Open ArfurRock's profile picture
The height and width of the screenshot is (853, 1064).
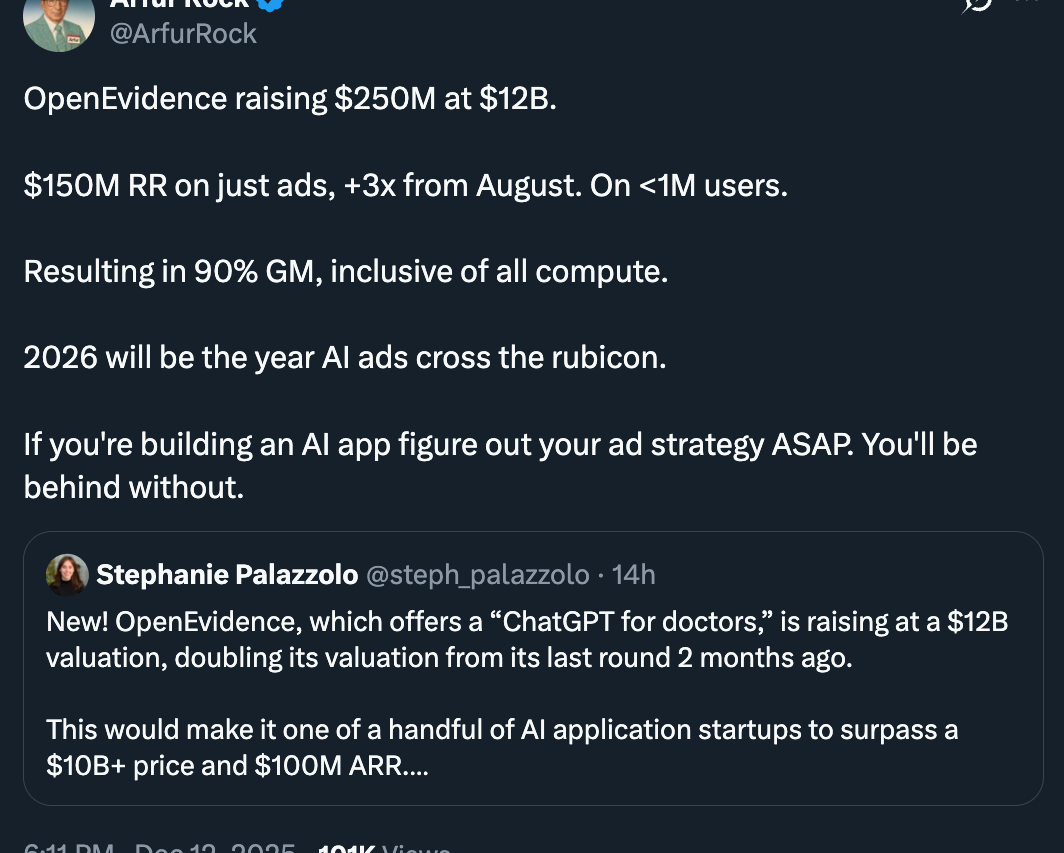(x=58, y=22)
